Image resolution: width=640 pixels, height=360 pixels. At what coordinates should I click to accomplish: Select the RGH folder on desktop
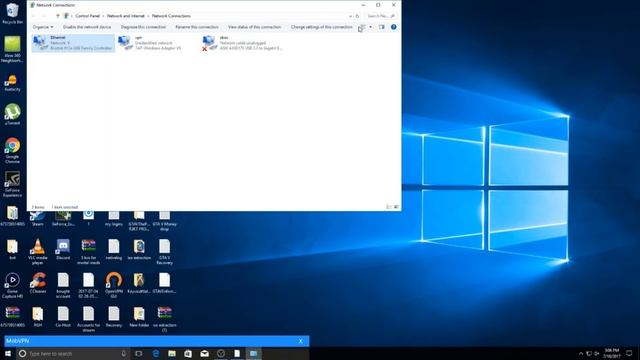(x=38, y=316)
